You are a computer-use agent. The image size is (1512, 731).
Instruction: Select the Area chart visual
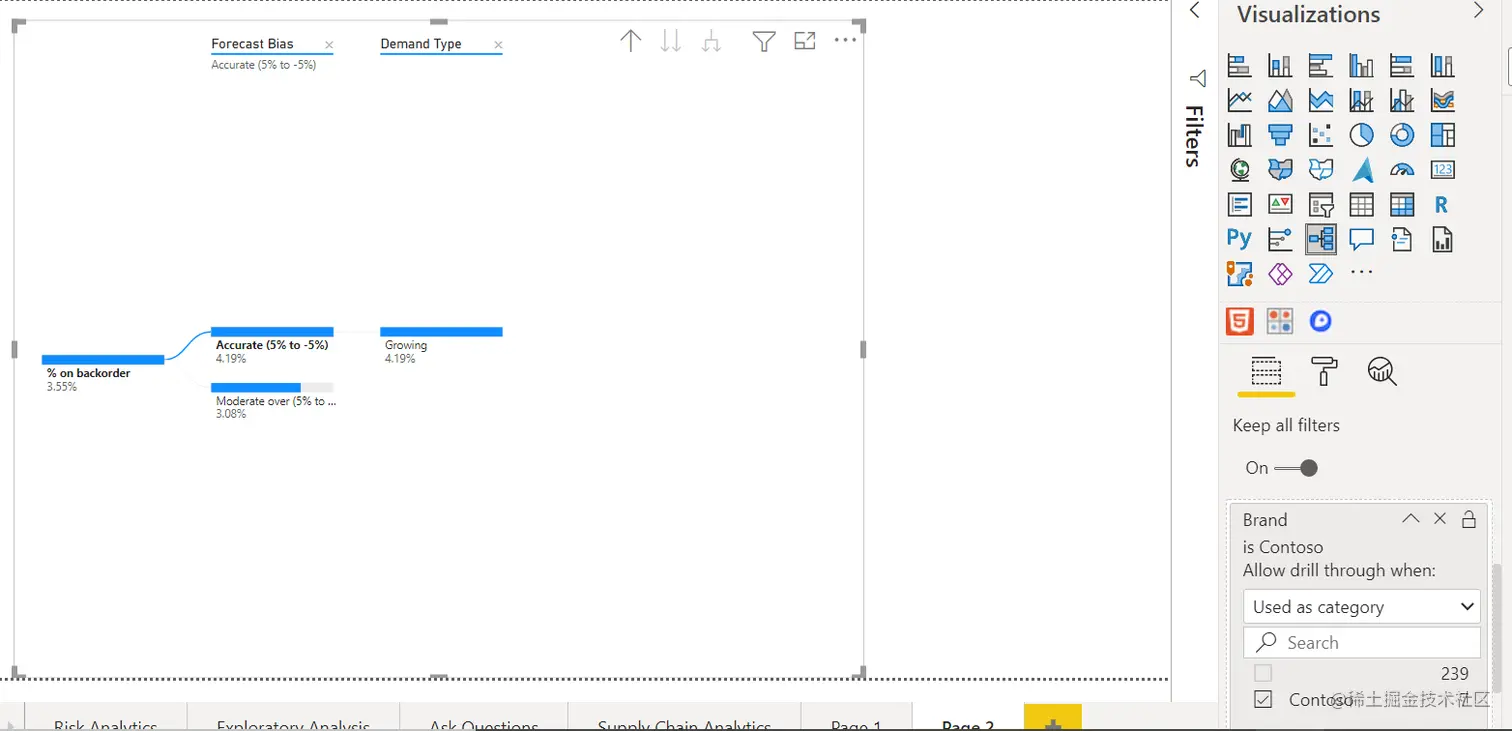click(x=1280, y=100)
